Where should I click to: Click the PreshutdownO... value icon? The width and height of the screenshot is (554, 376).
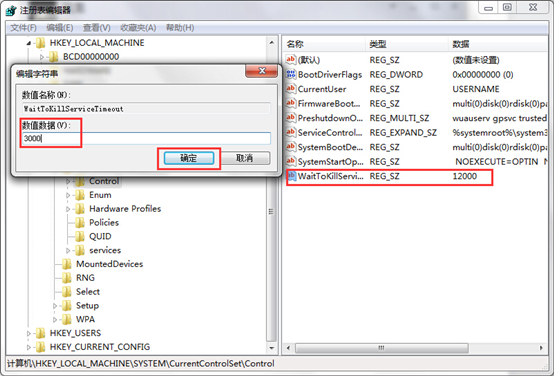[x=291, y=117]
